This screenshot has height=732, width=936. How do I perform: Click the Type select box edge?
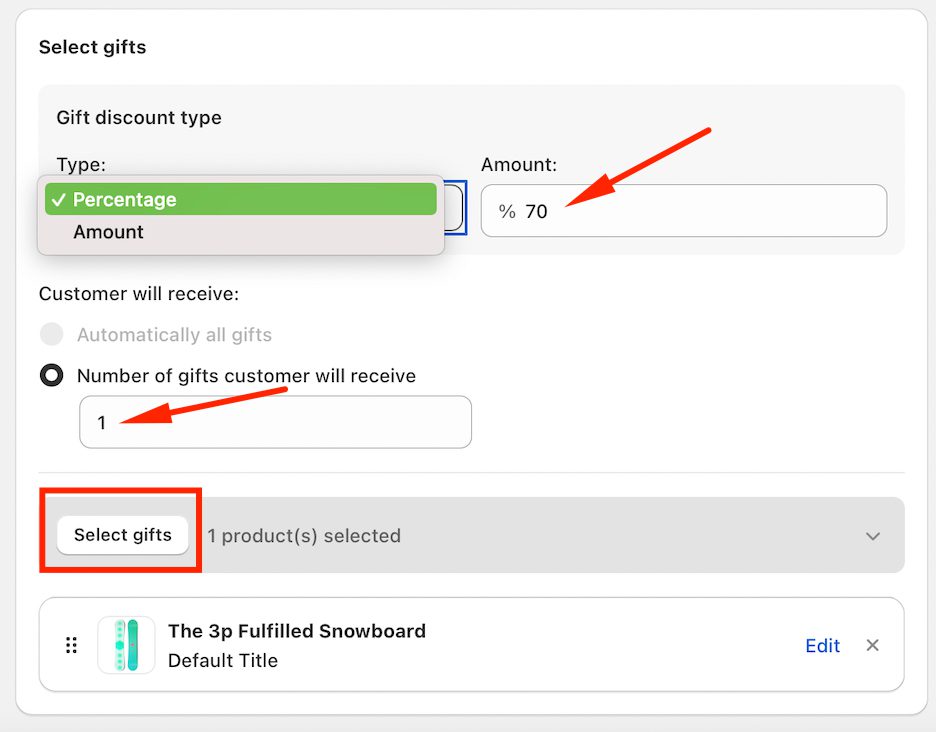(457, 208)
